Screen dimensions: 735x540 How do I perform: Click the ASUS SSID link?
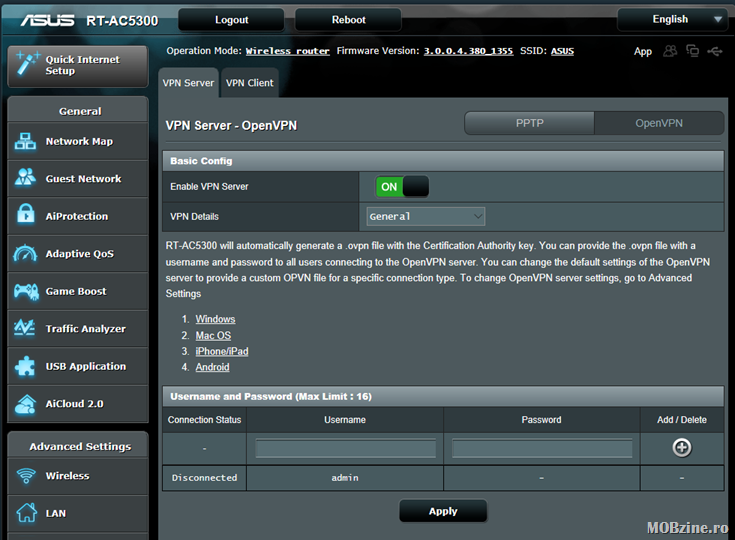click(x=562, y=51)
